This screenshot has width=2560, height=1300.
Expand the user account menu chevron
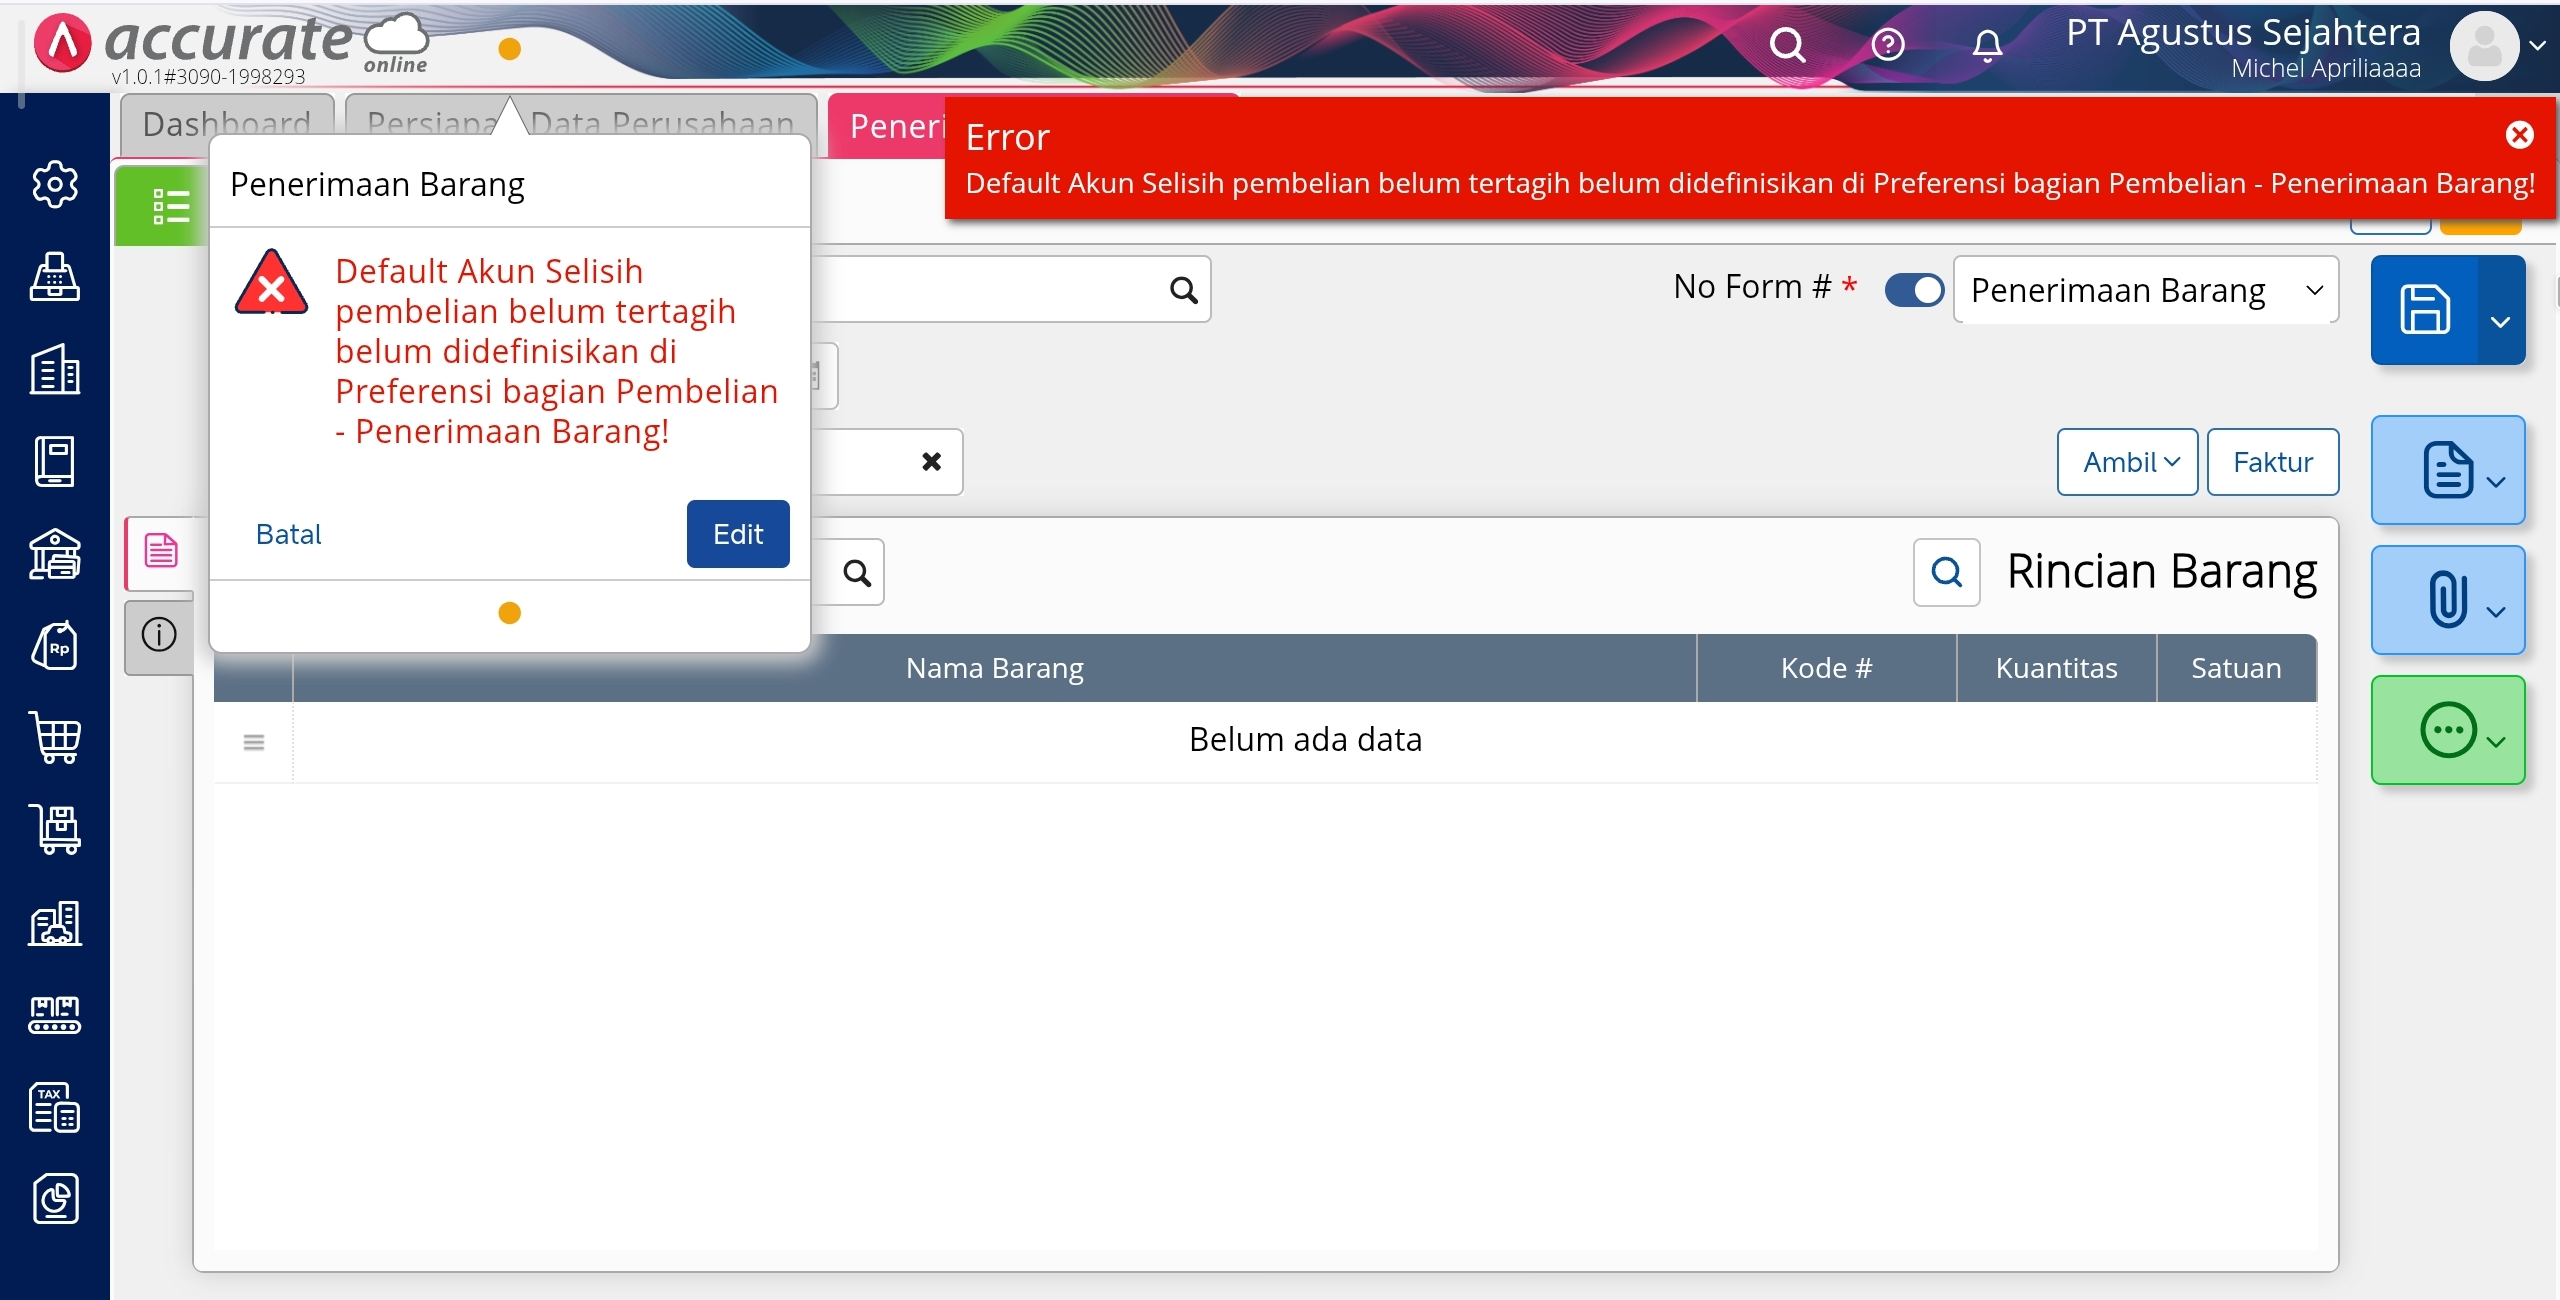click(x=2537, y=45)
